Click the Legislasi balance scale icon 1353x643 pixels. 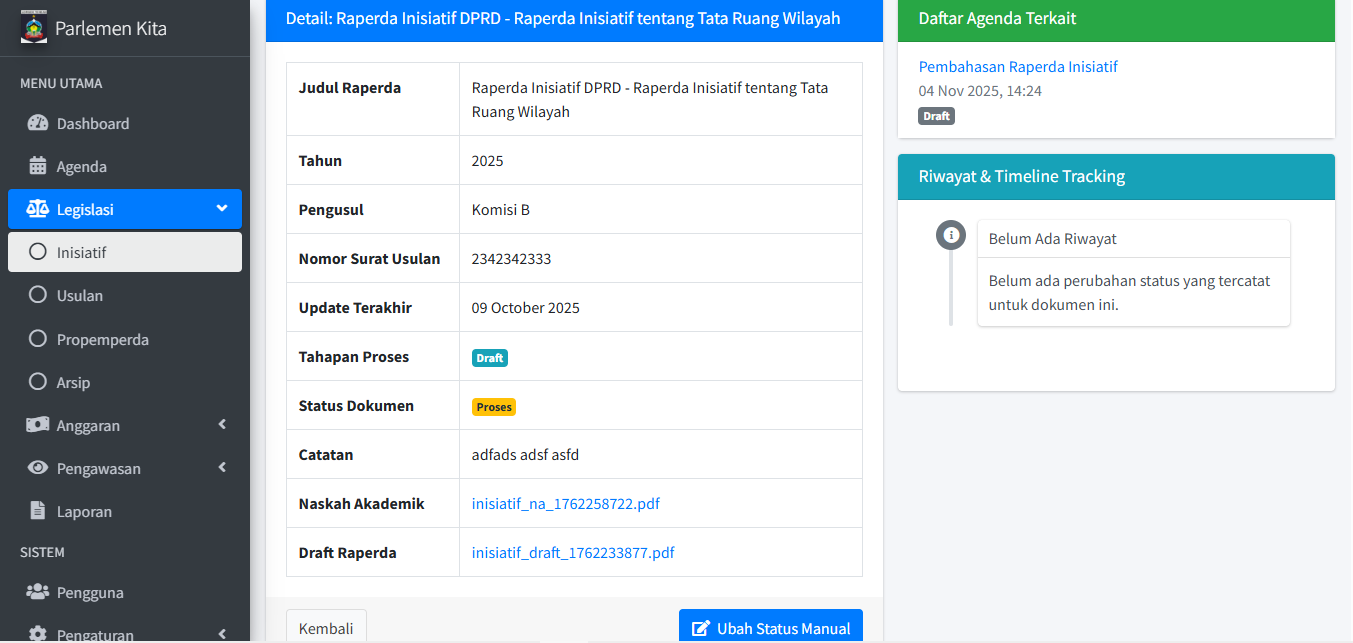click(38, 209)
